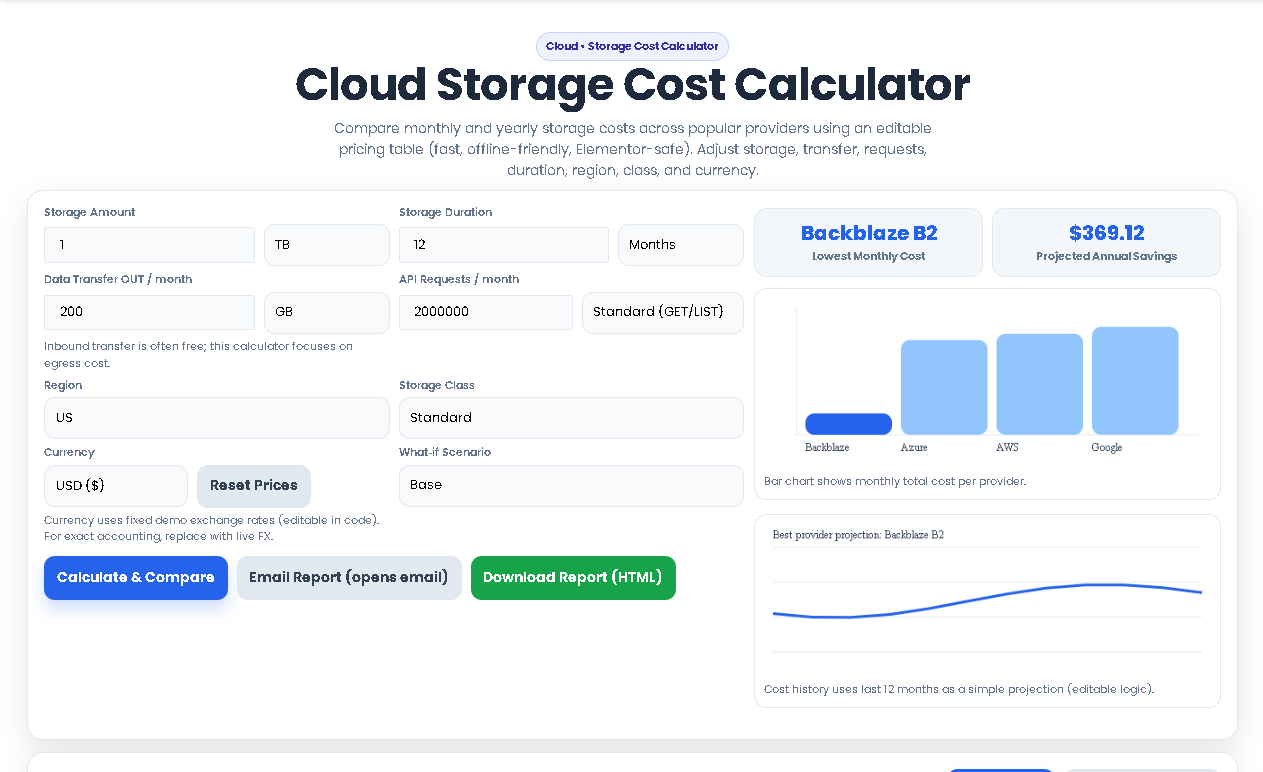Click the Storage Amount input field
The width and height of the screenshot is (1263, 772).
(x=149, y=245)
